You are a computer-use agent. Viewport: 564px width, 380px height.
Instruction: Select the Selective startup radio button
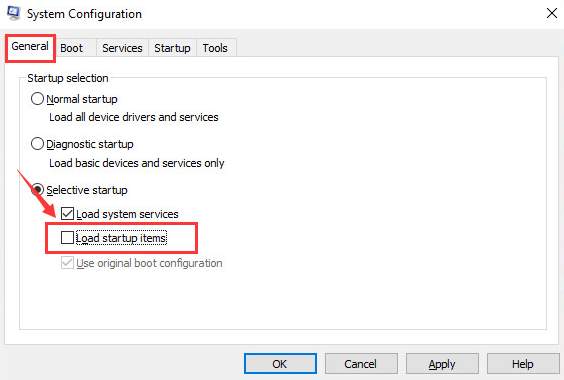[x=37, y=189]
